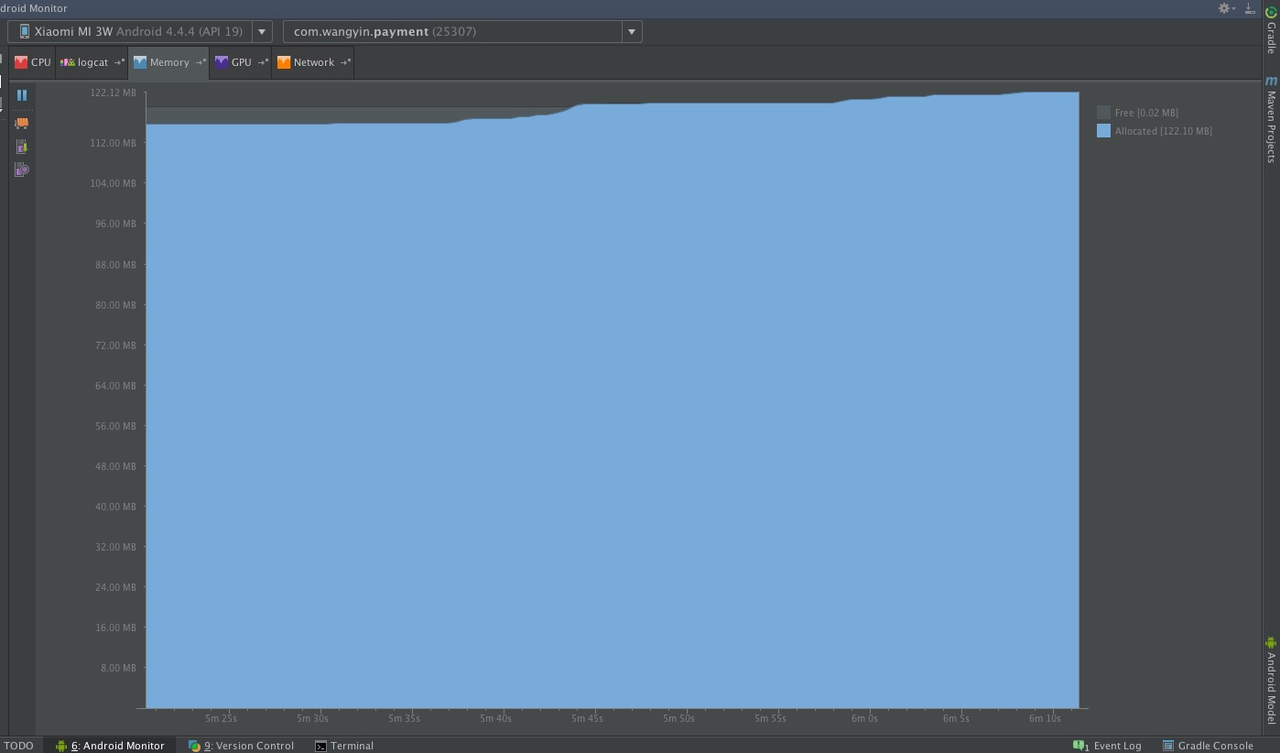Open the Terminal tool window
The height and width of the screenshot is (753, 1280).
click(344, 746)
